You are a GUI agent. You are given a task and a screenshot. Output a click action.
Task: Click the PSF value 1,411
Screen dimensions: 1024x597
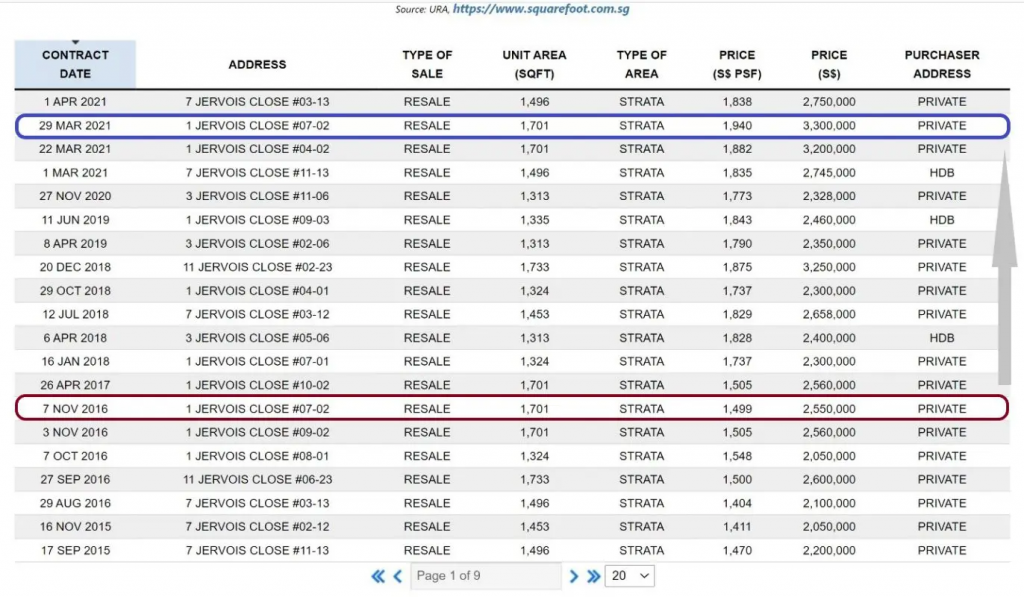737,526
